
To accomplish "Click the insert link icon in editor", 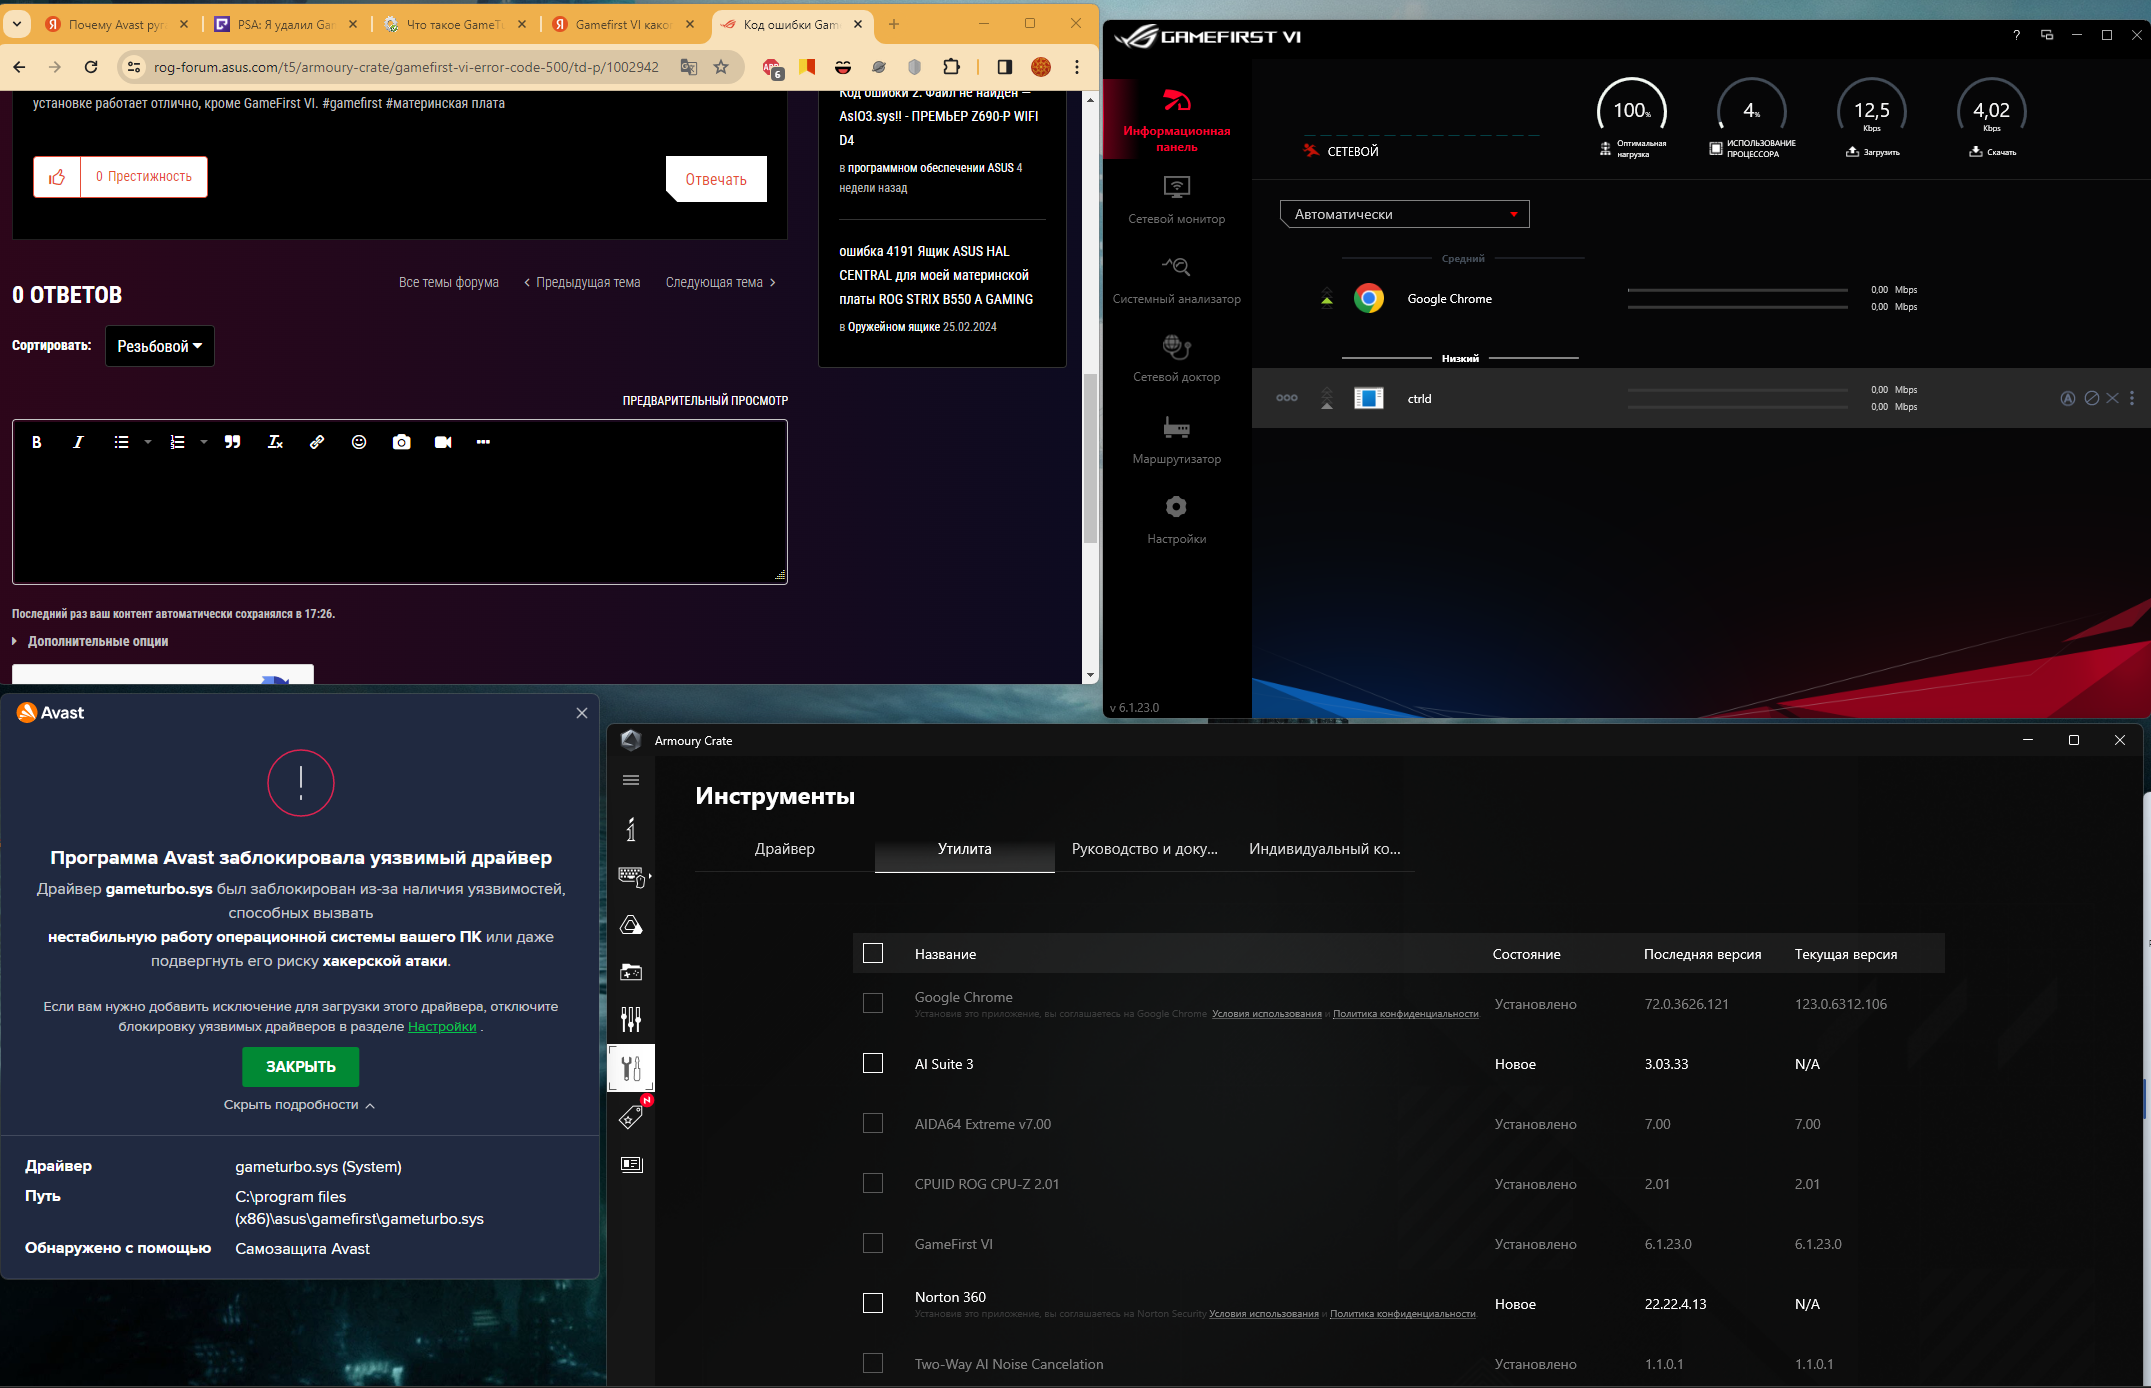I will coord(317,442).
